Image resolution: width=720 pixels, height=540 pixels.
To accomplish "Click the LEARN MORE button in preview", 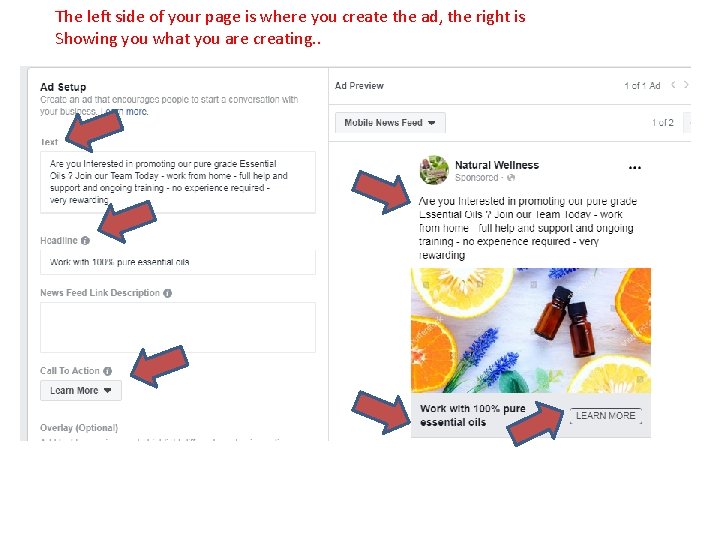I will coord(606,416).
